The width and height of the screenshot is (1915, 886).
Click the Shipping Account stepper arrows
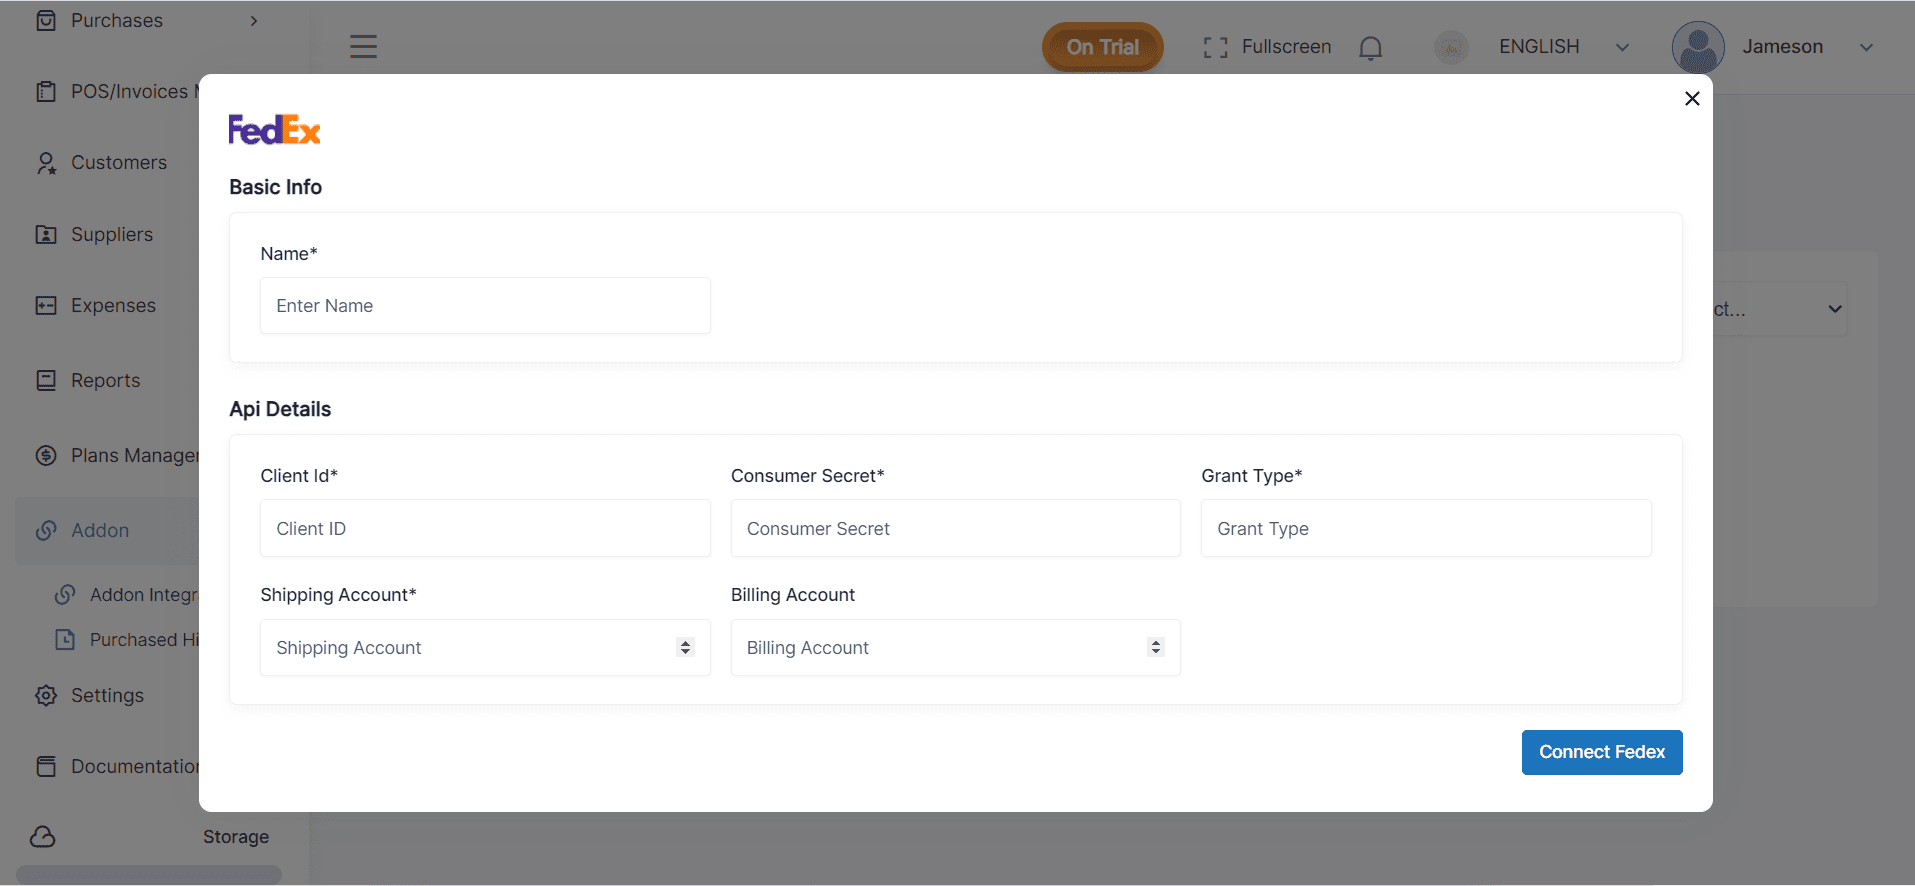685,648
